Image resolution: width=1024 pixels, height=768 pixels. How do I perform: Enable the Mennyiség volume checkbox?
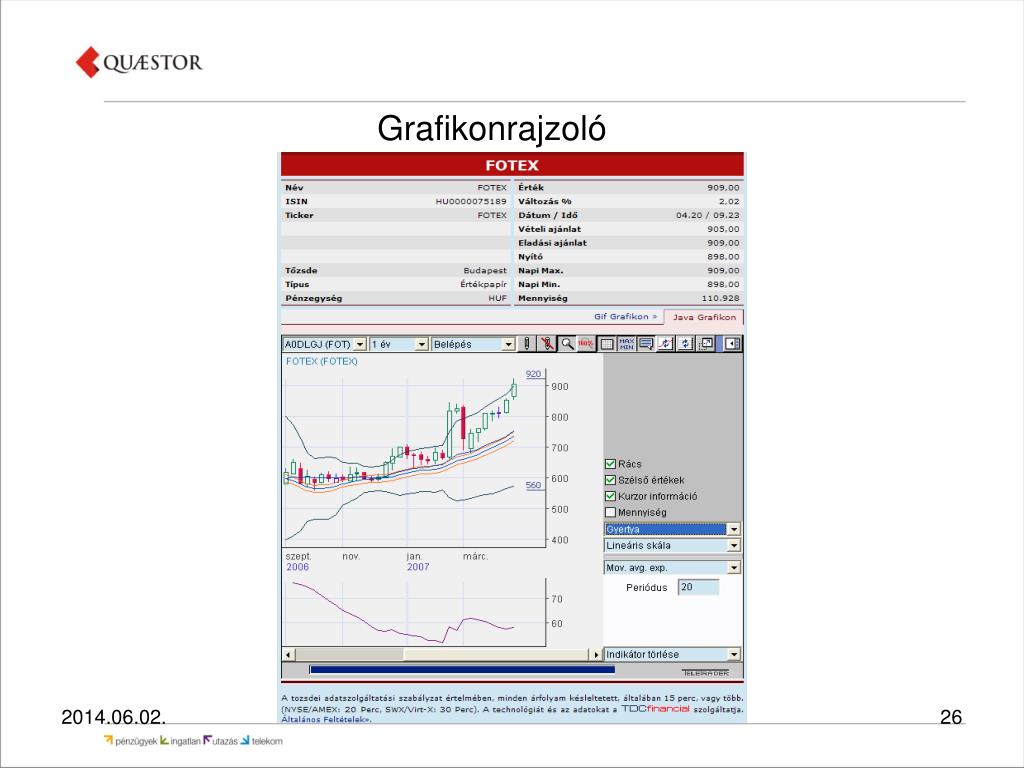[611, 512]
